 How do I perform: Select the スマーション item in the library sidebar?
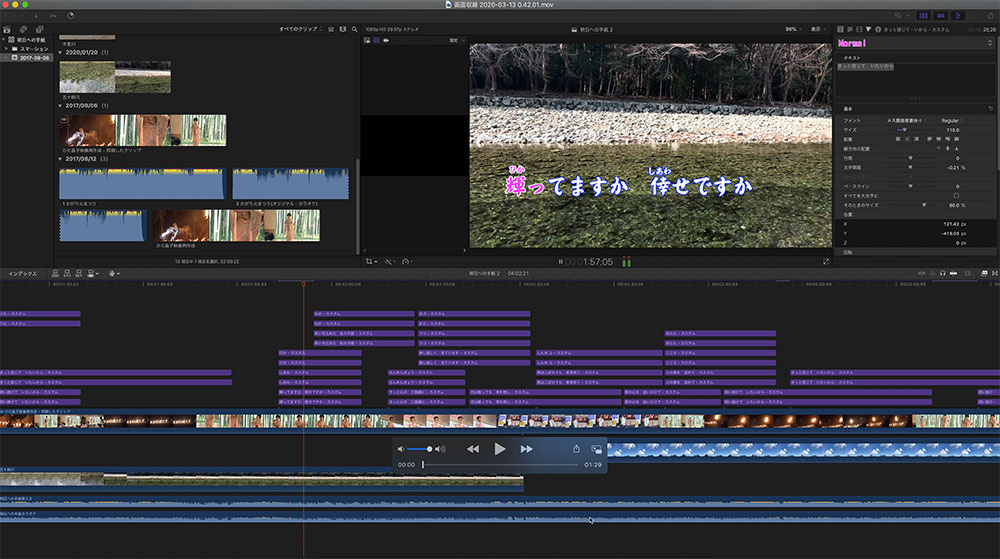(x=36, y=48)
